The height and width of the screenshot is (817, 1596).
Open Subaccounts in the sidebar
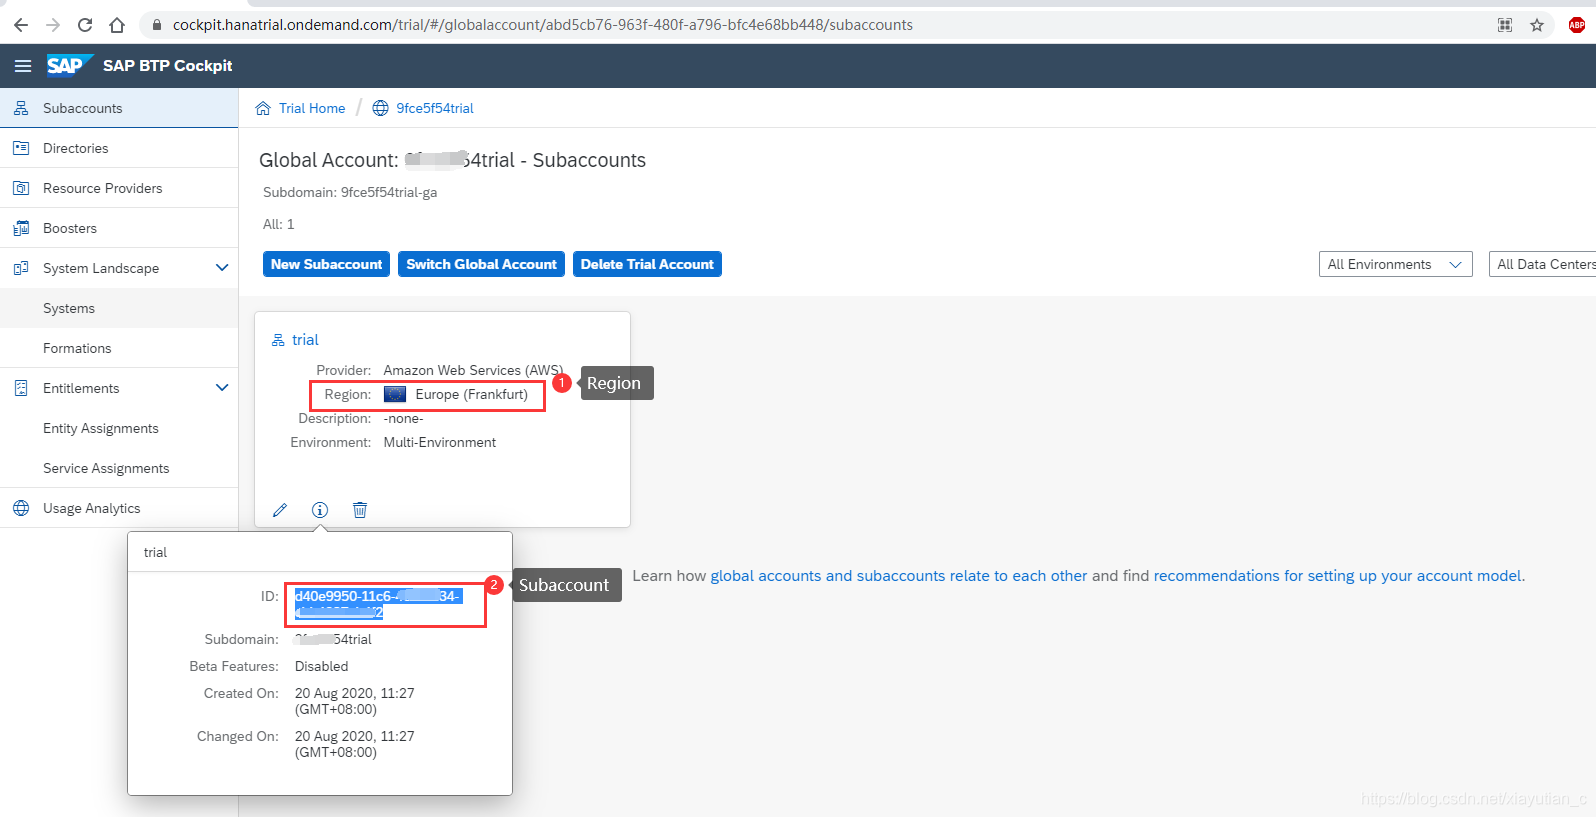(x=119, y=108)
